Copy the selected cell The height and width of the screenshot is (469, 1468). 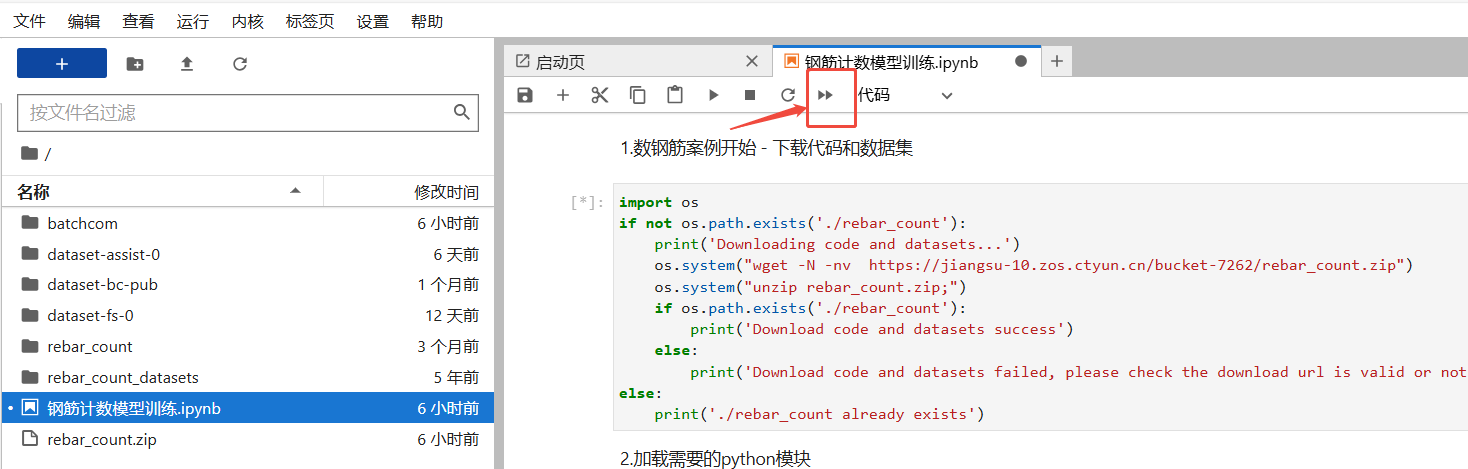[x=637, y=95]
